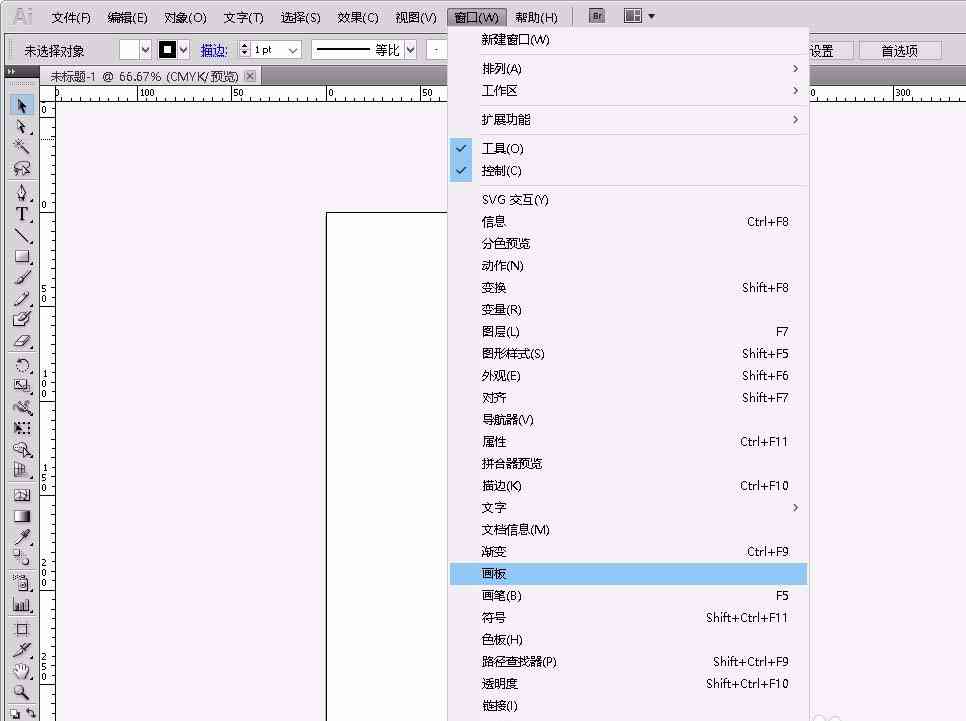This screenshot has width=966, height=721.
Task: Open the 对象(O) menu
Action: click(185, 17)
